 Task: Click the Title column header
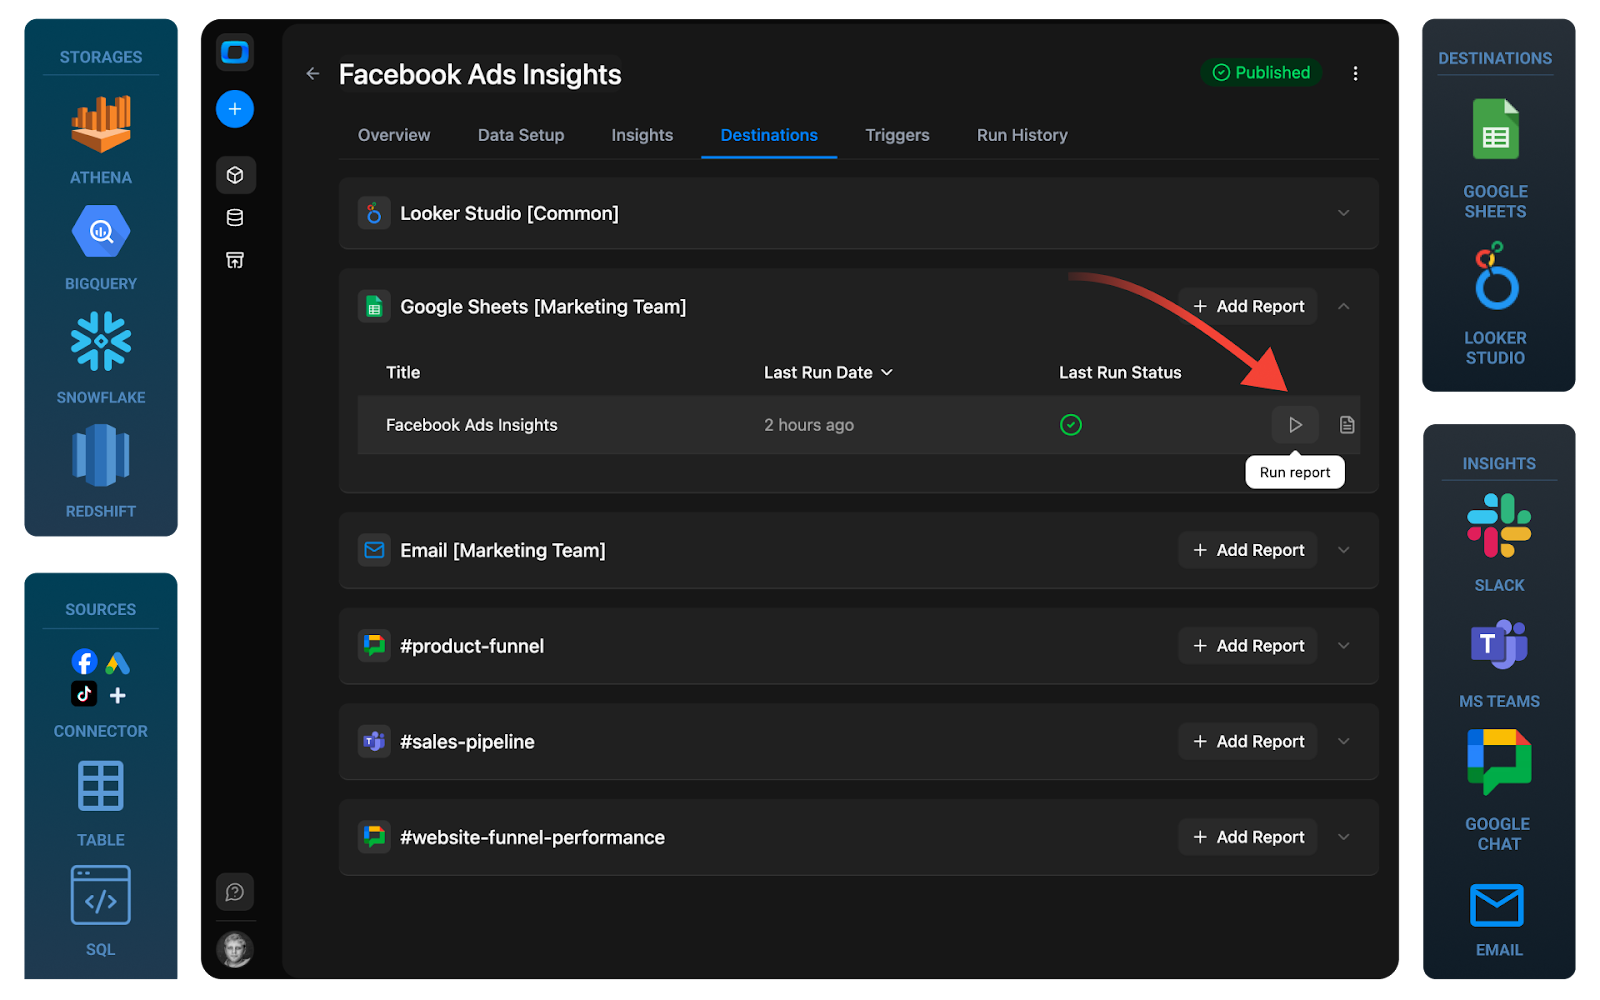pos(403,372)
